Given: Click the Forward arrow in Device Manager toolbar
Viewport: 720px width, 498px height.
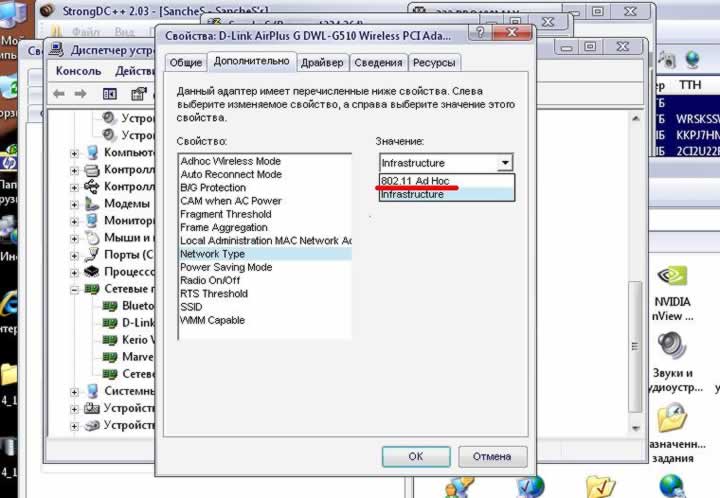Looking at the screenshot, I should point(80,94).
